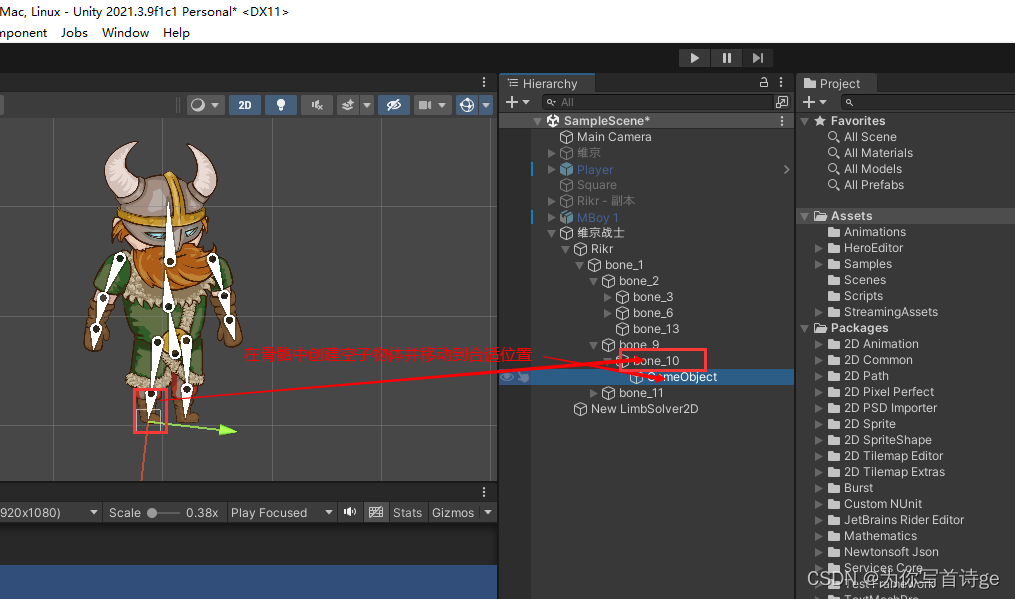Open the Jobs menu
This screenshot has width=1015, height=599.
tap(74, 33)
